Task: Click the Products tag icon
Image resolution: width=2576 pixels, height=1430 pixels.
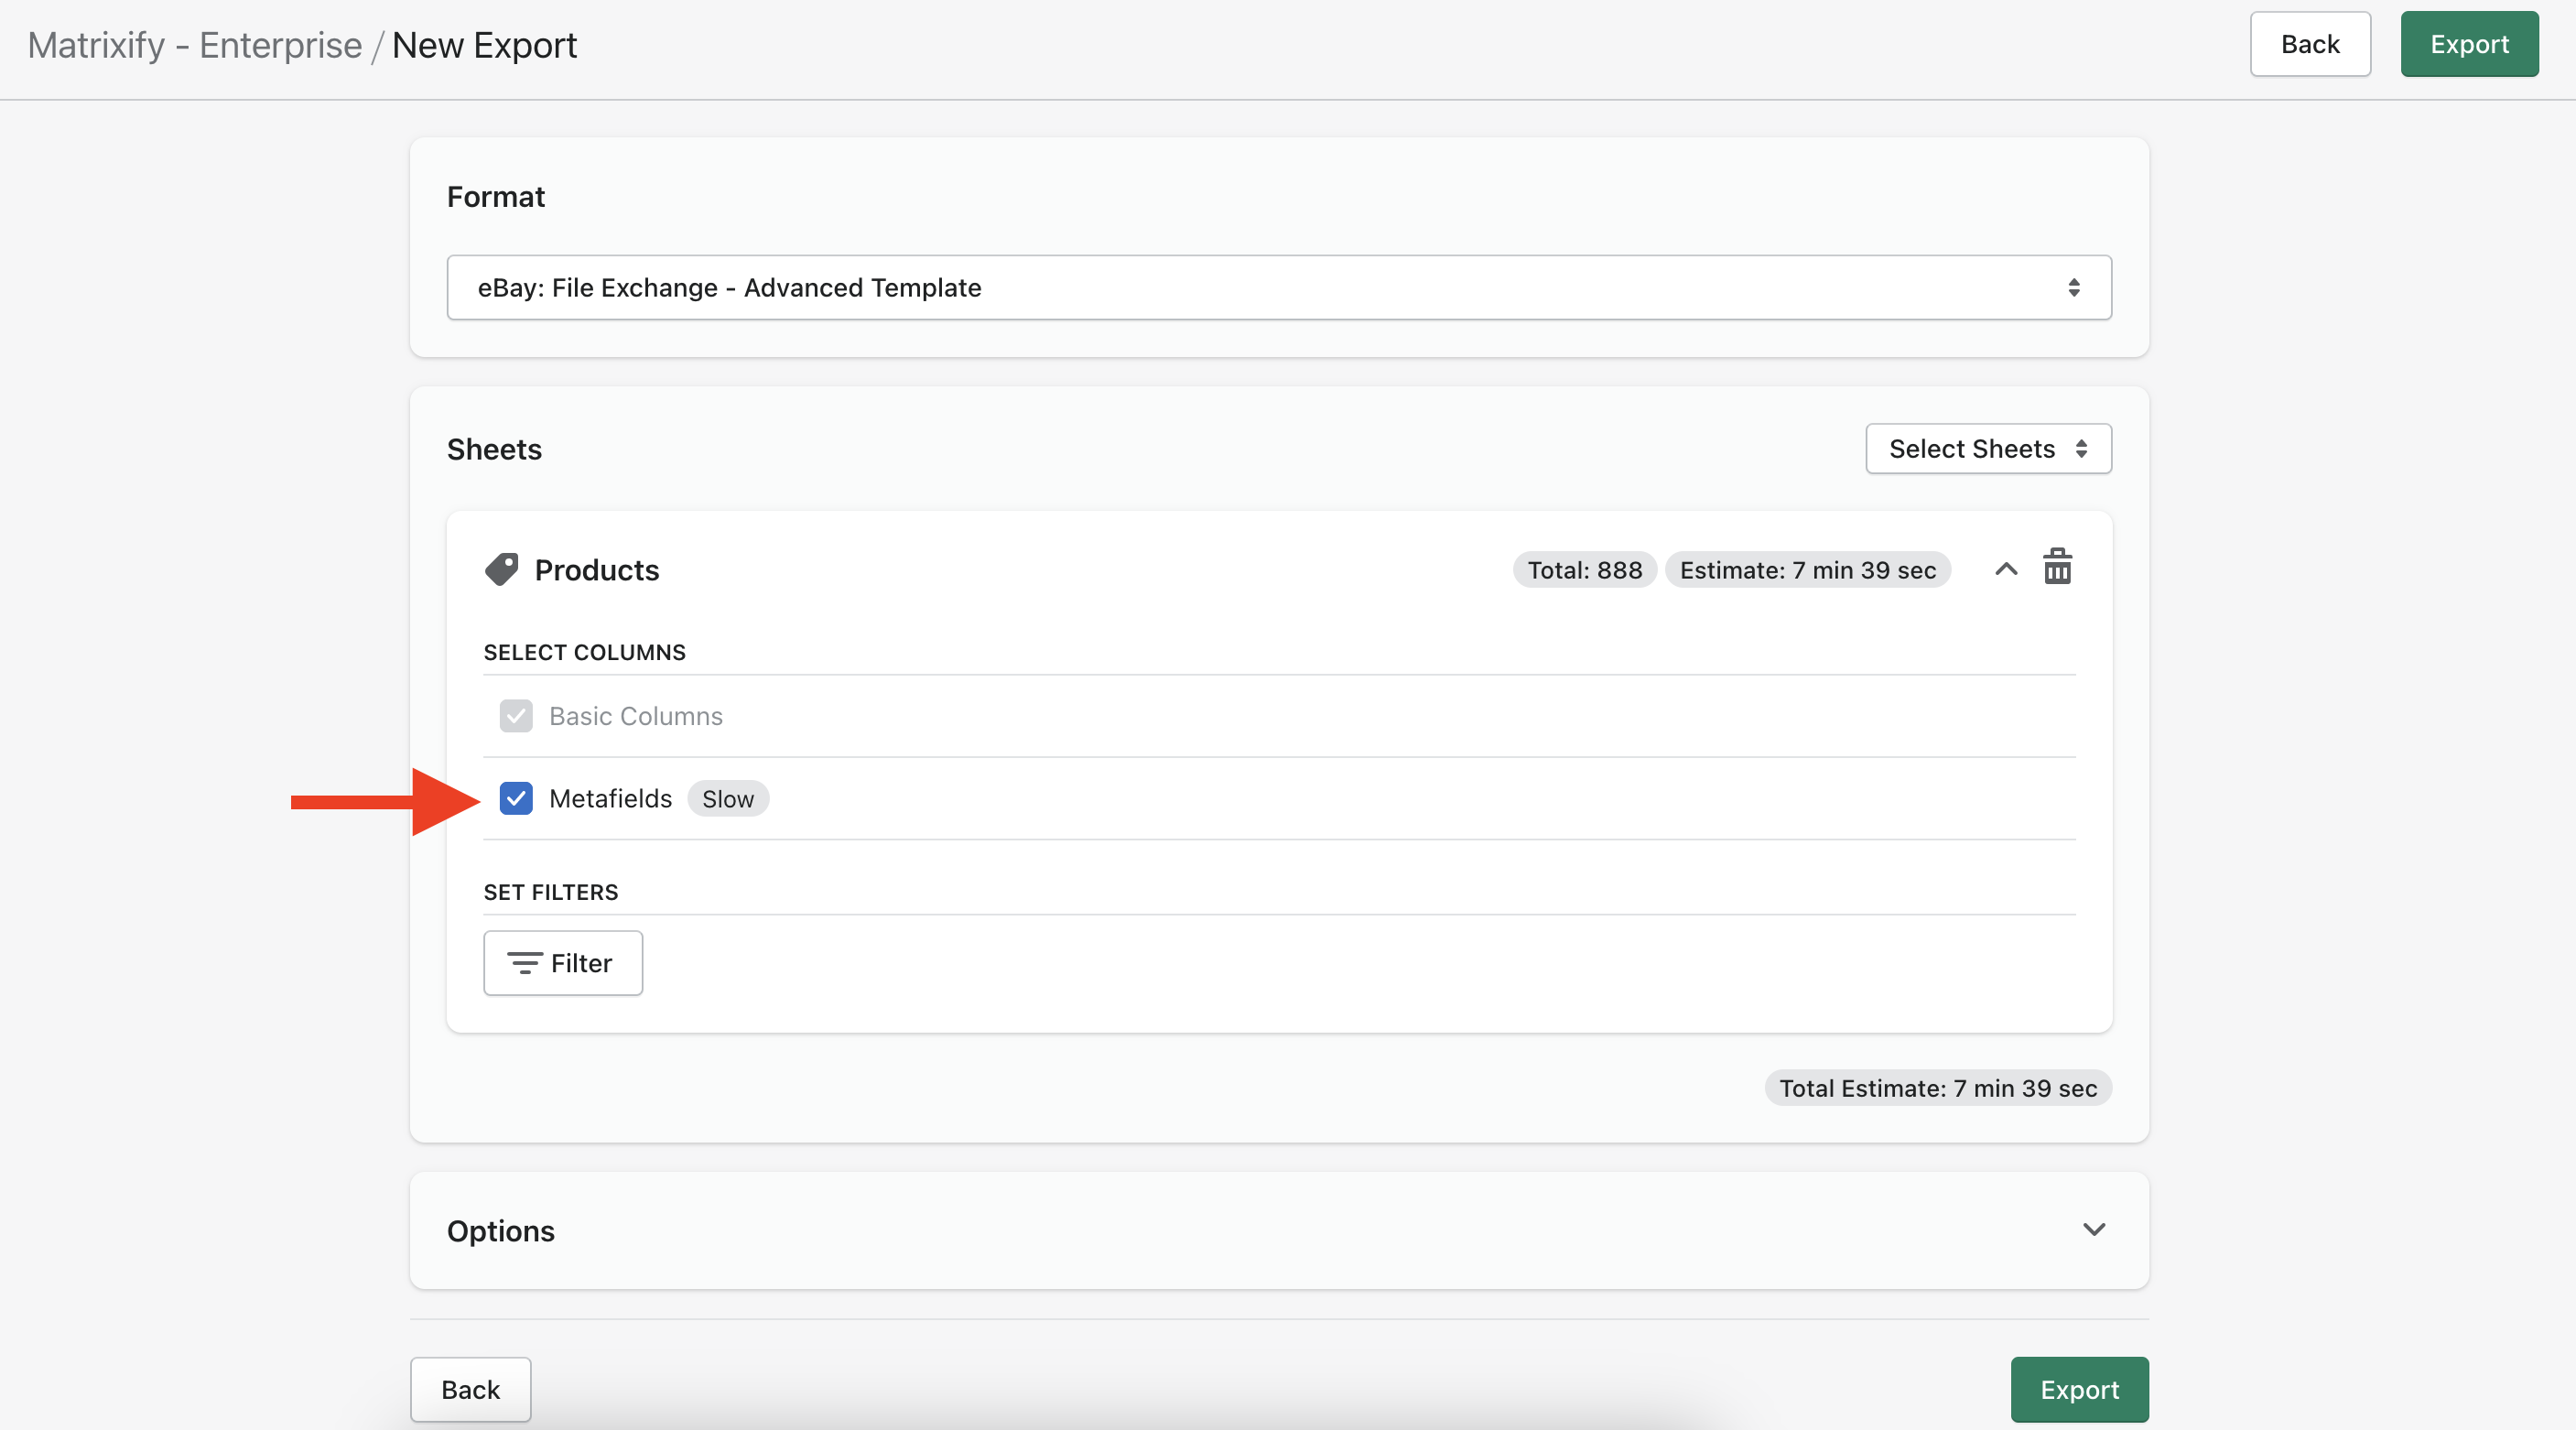Action: [x=502, y=568]
